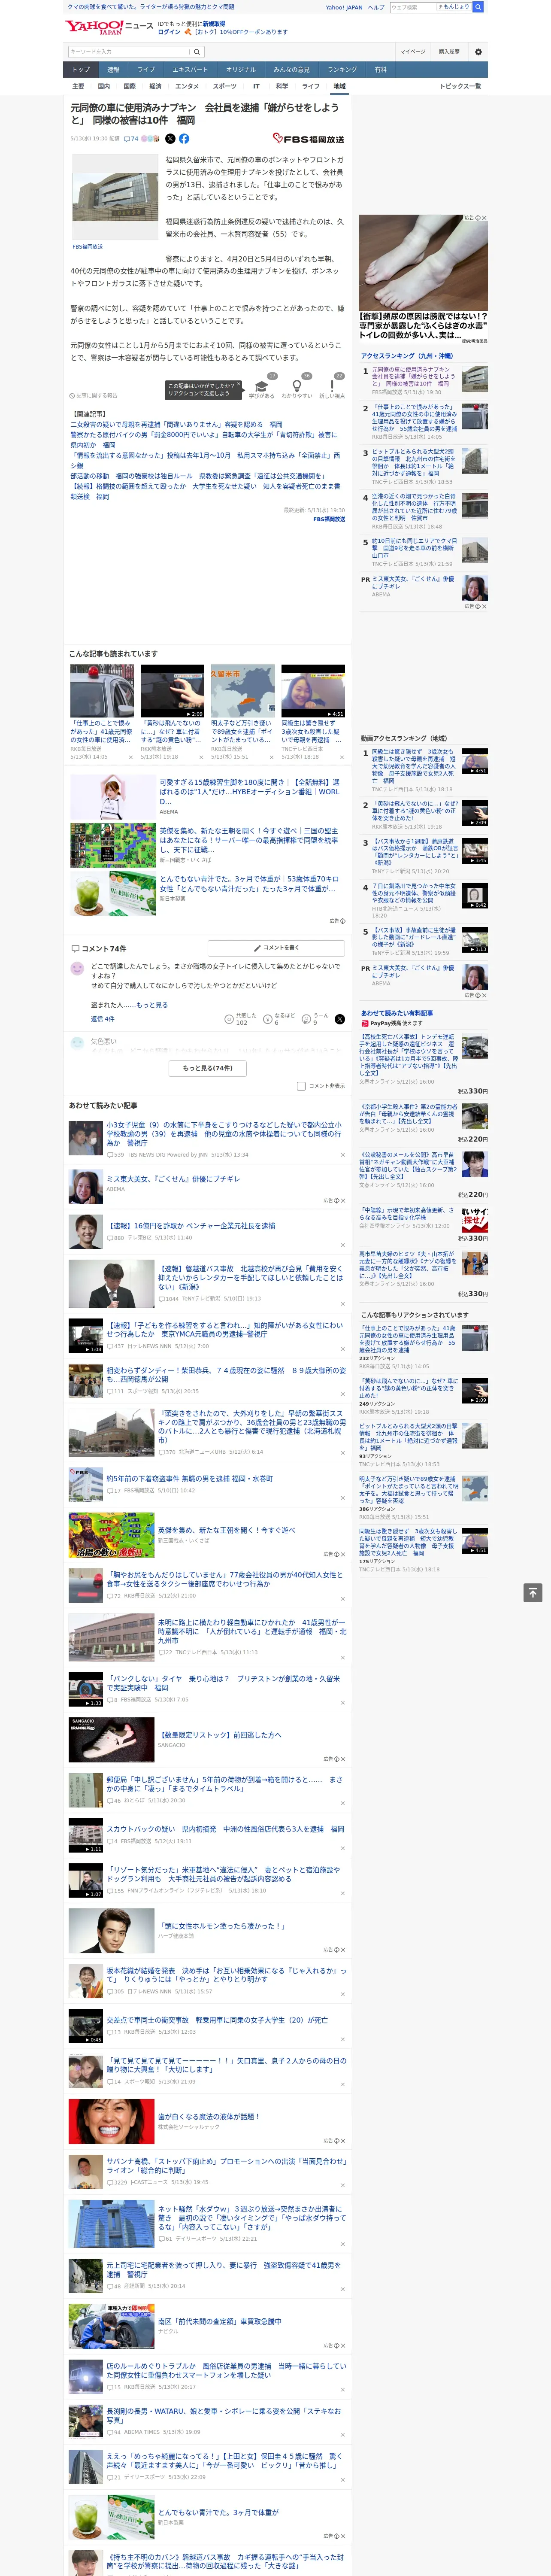React with the わかりやすい lightbulb icon
551x2576 pixels.
click(x=296, y=386)
